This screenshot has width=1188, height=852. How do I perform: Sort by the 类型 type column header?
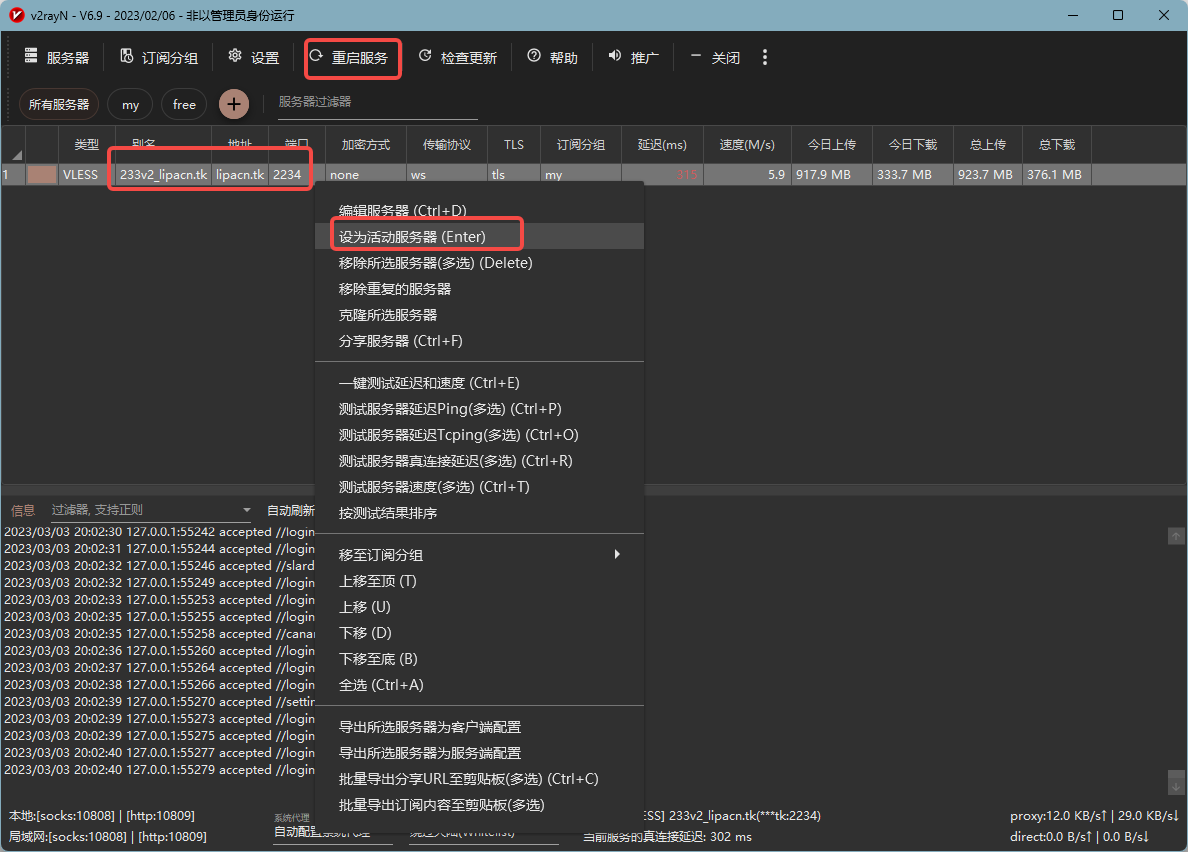86,145
